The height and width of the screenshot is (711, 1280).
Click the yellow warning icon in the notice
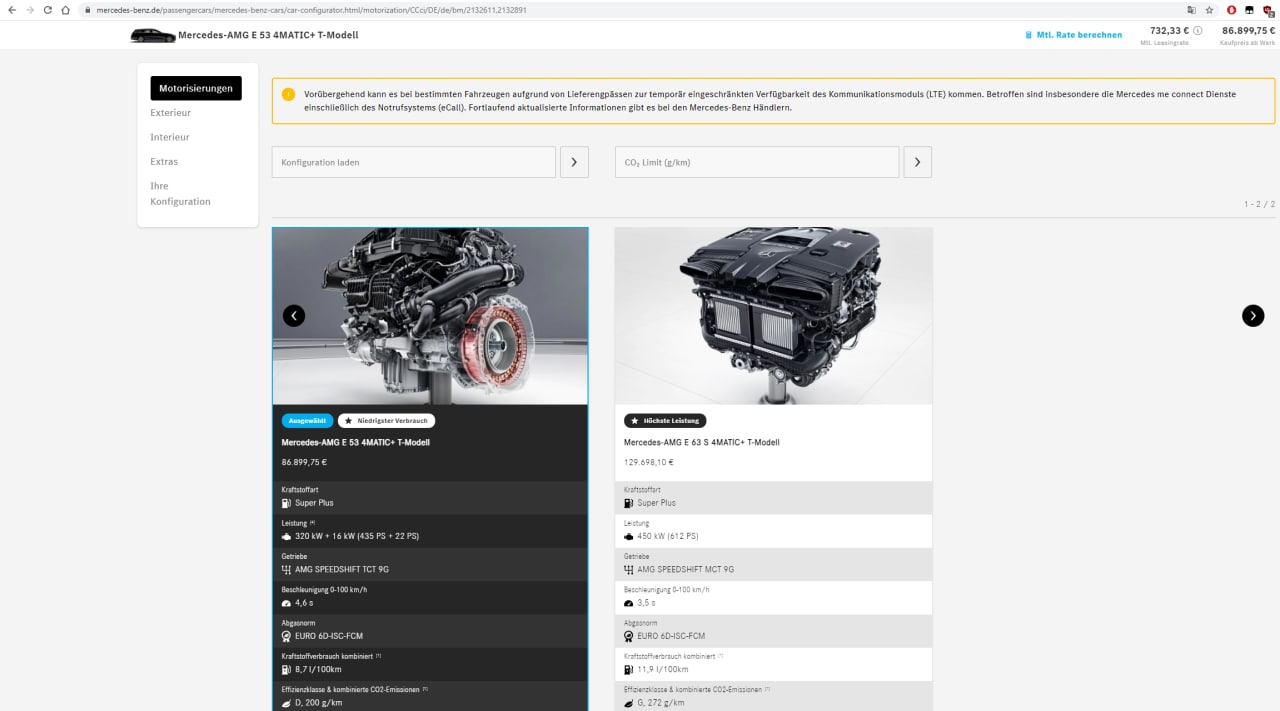coord(288,94)
